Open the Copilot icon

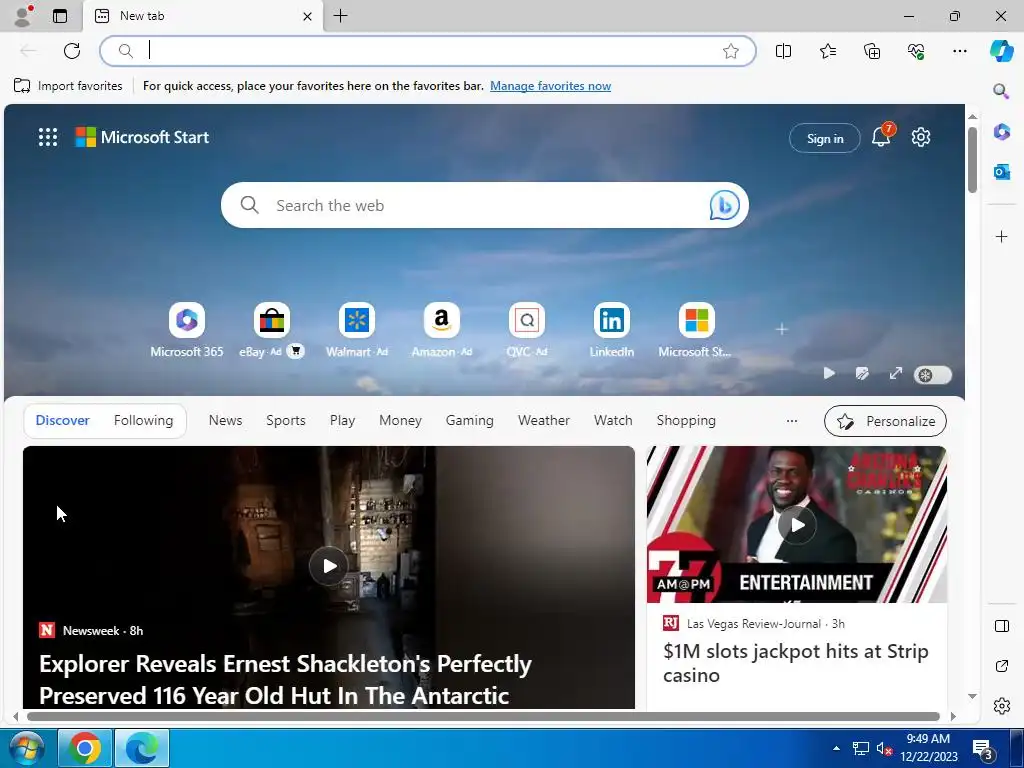tap(1001, 51)
